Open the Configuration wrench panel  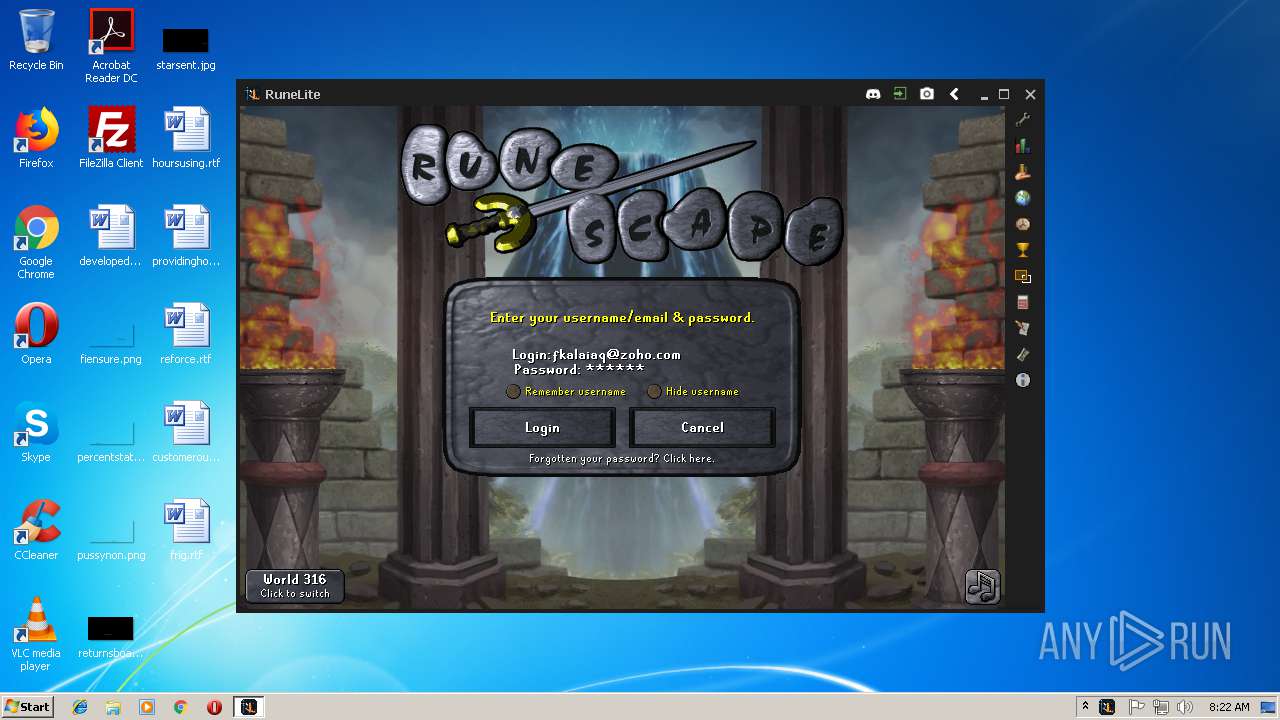point(1022,120)
